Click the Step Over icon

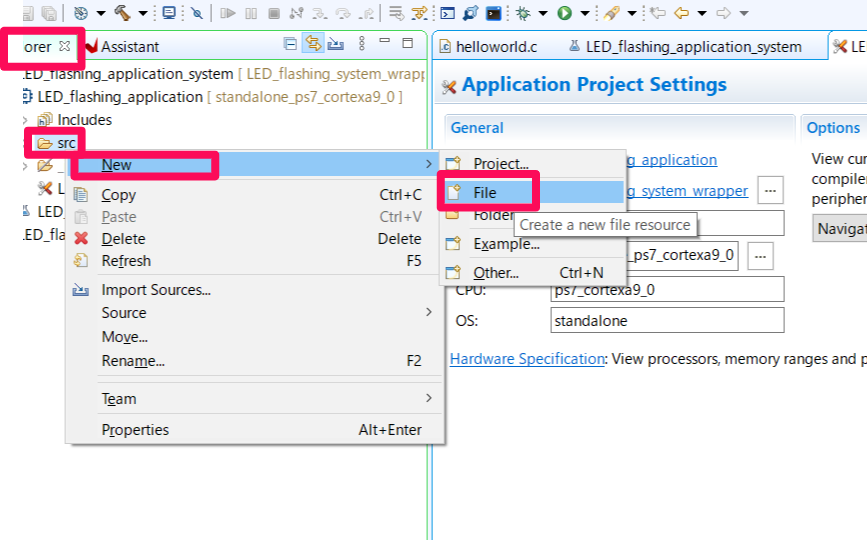pos(343,13)
